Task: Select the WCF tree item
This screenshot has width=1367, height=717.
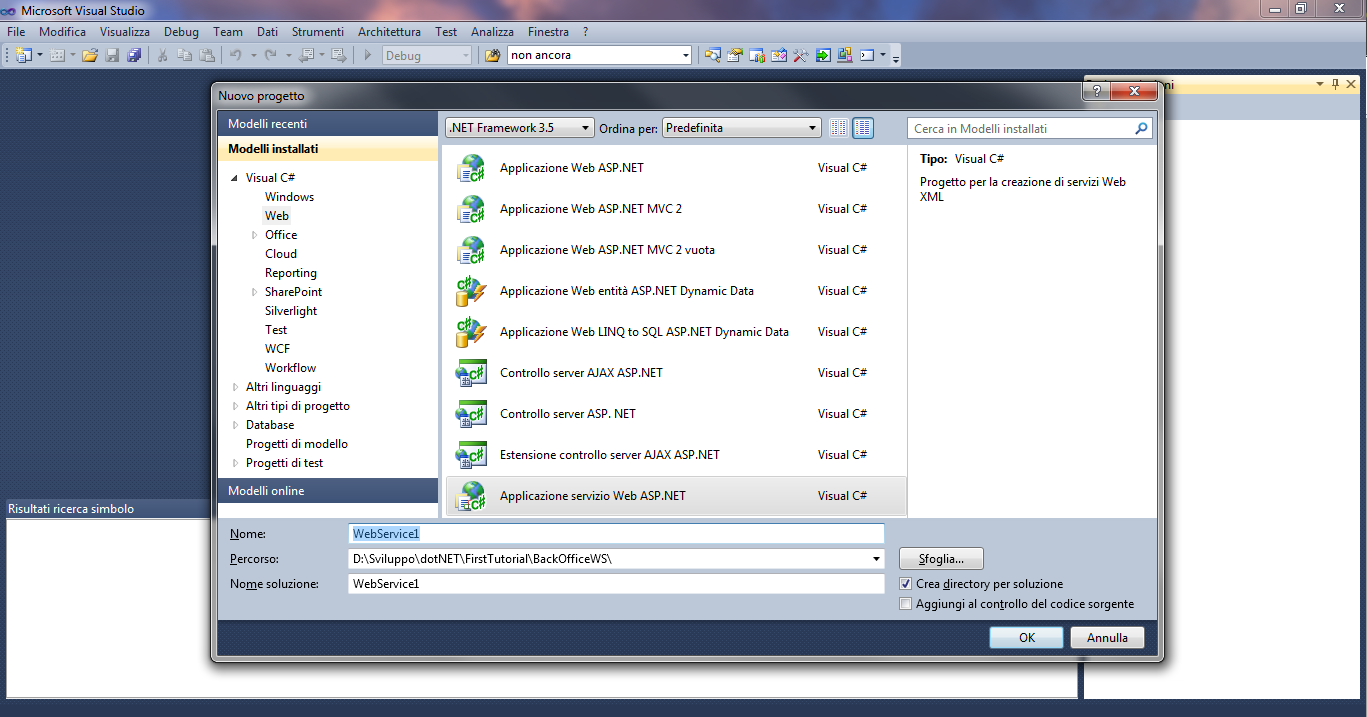Action: click(277, 349)
